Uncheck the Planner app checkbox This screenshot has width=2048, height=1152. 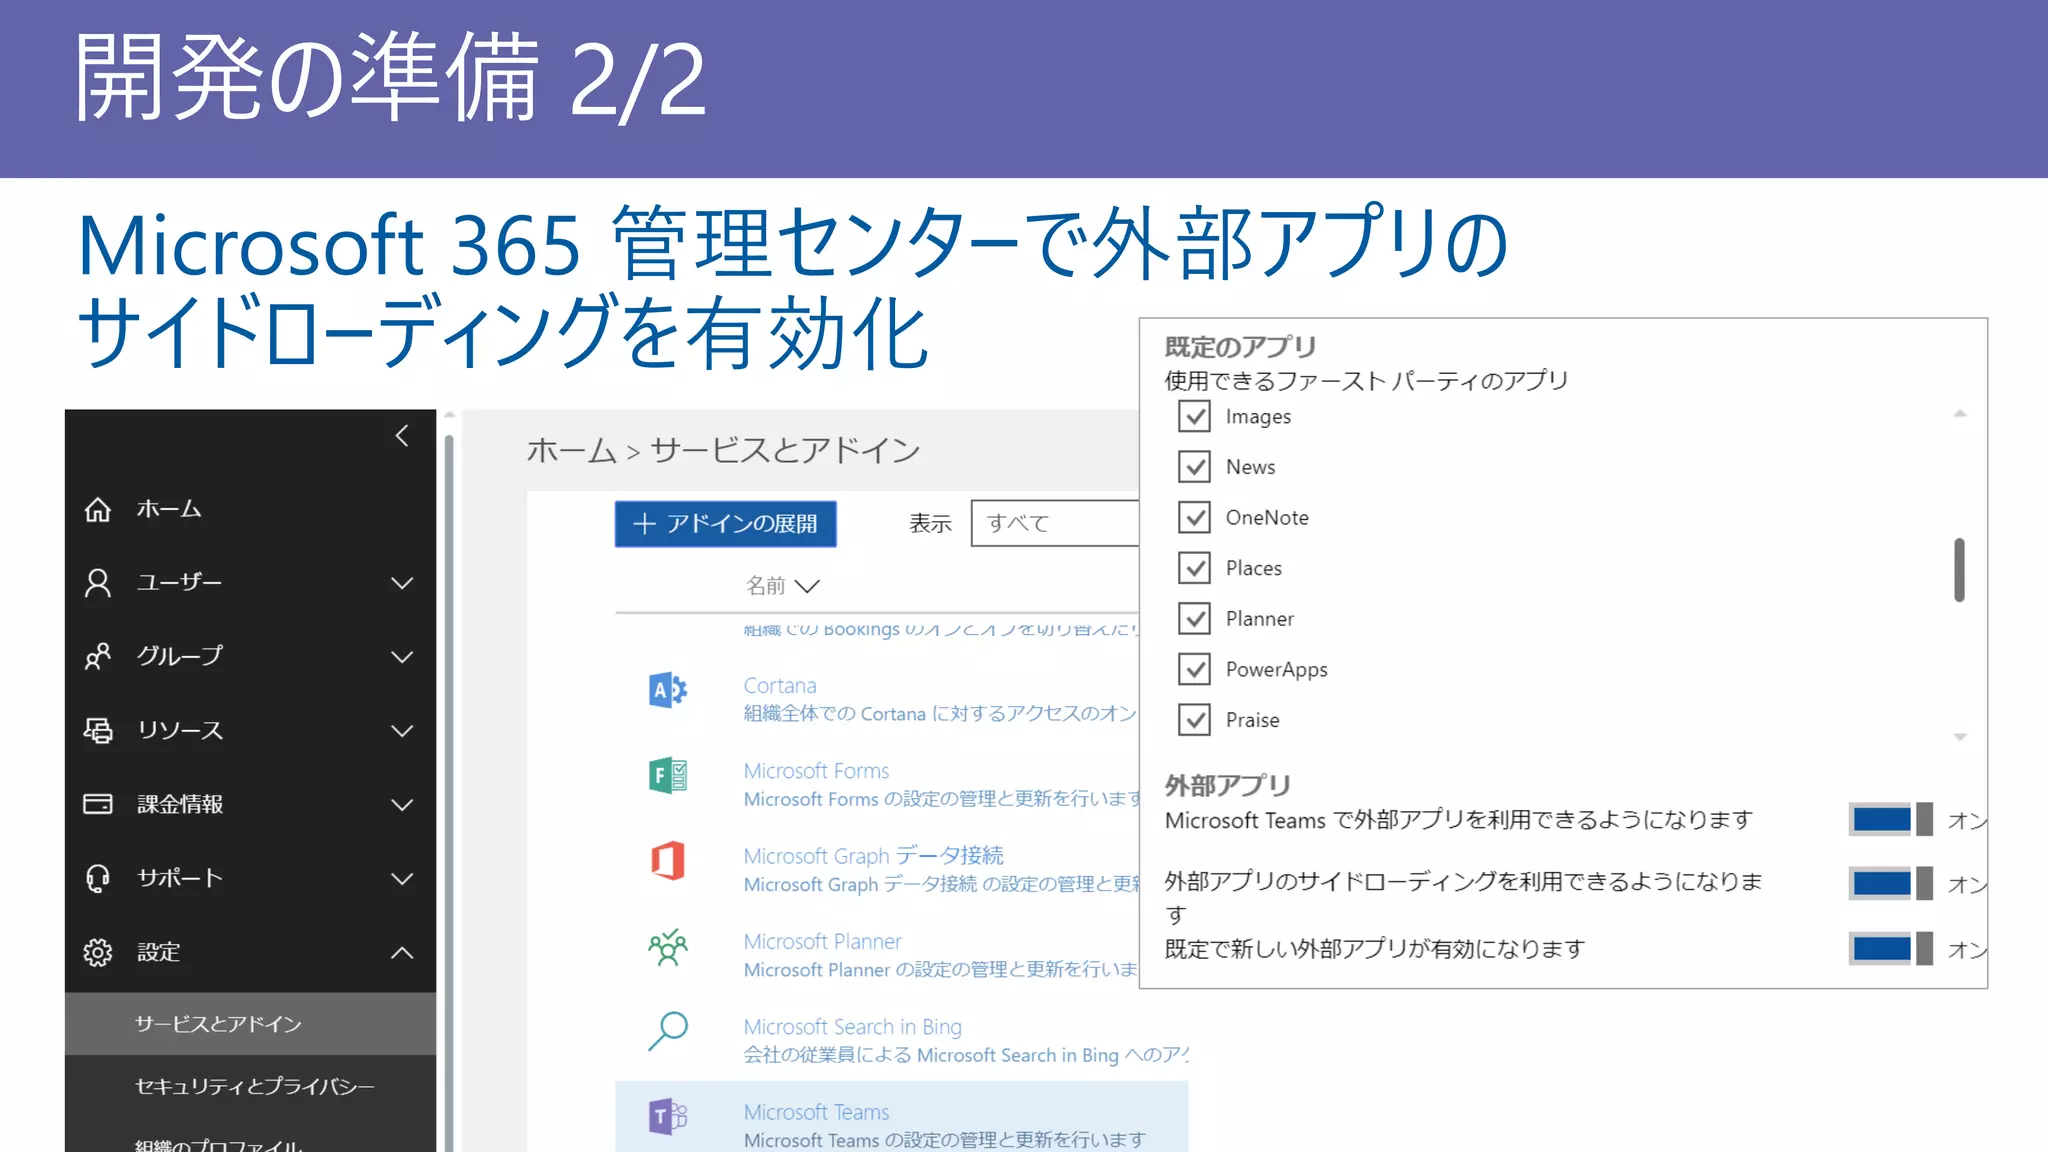(1194, 619)
